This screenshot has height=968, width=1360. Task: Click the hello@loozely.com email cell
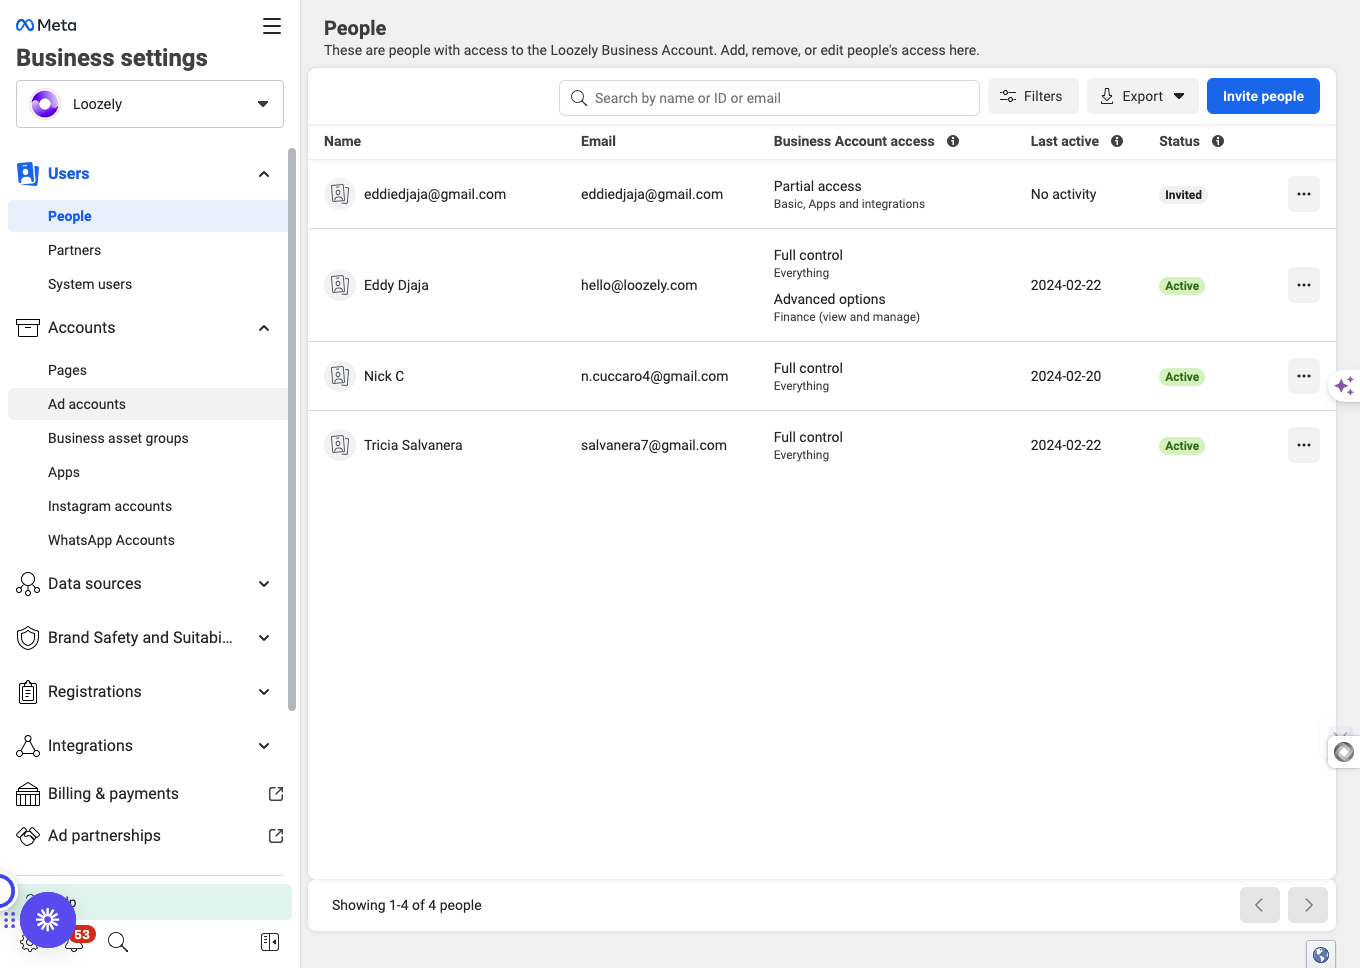pyautogui.click(x=639, y=285)
